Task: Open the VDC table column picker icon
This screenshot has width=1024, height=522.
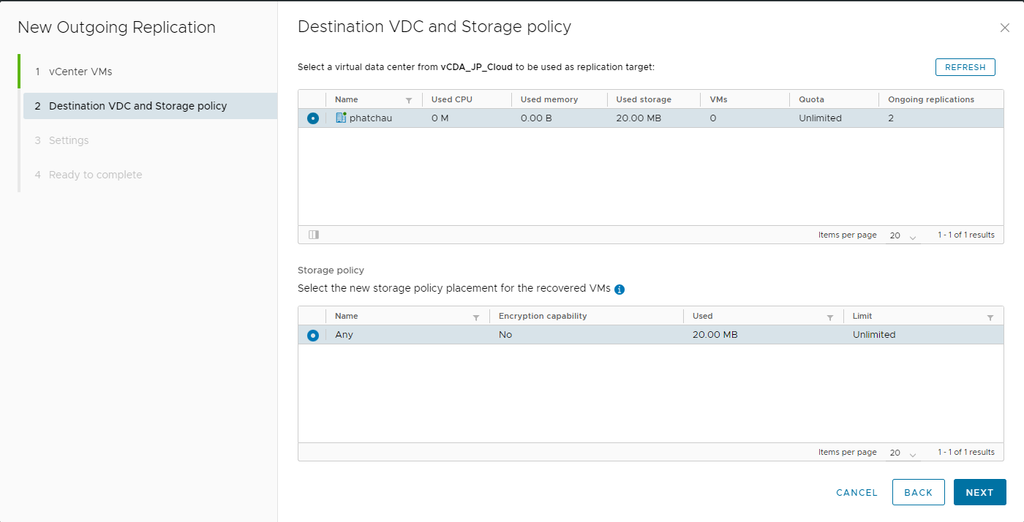Action: [x=314, y=235]
